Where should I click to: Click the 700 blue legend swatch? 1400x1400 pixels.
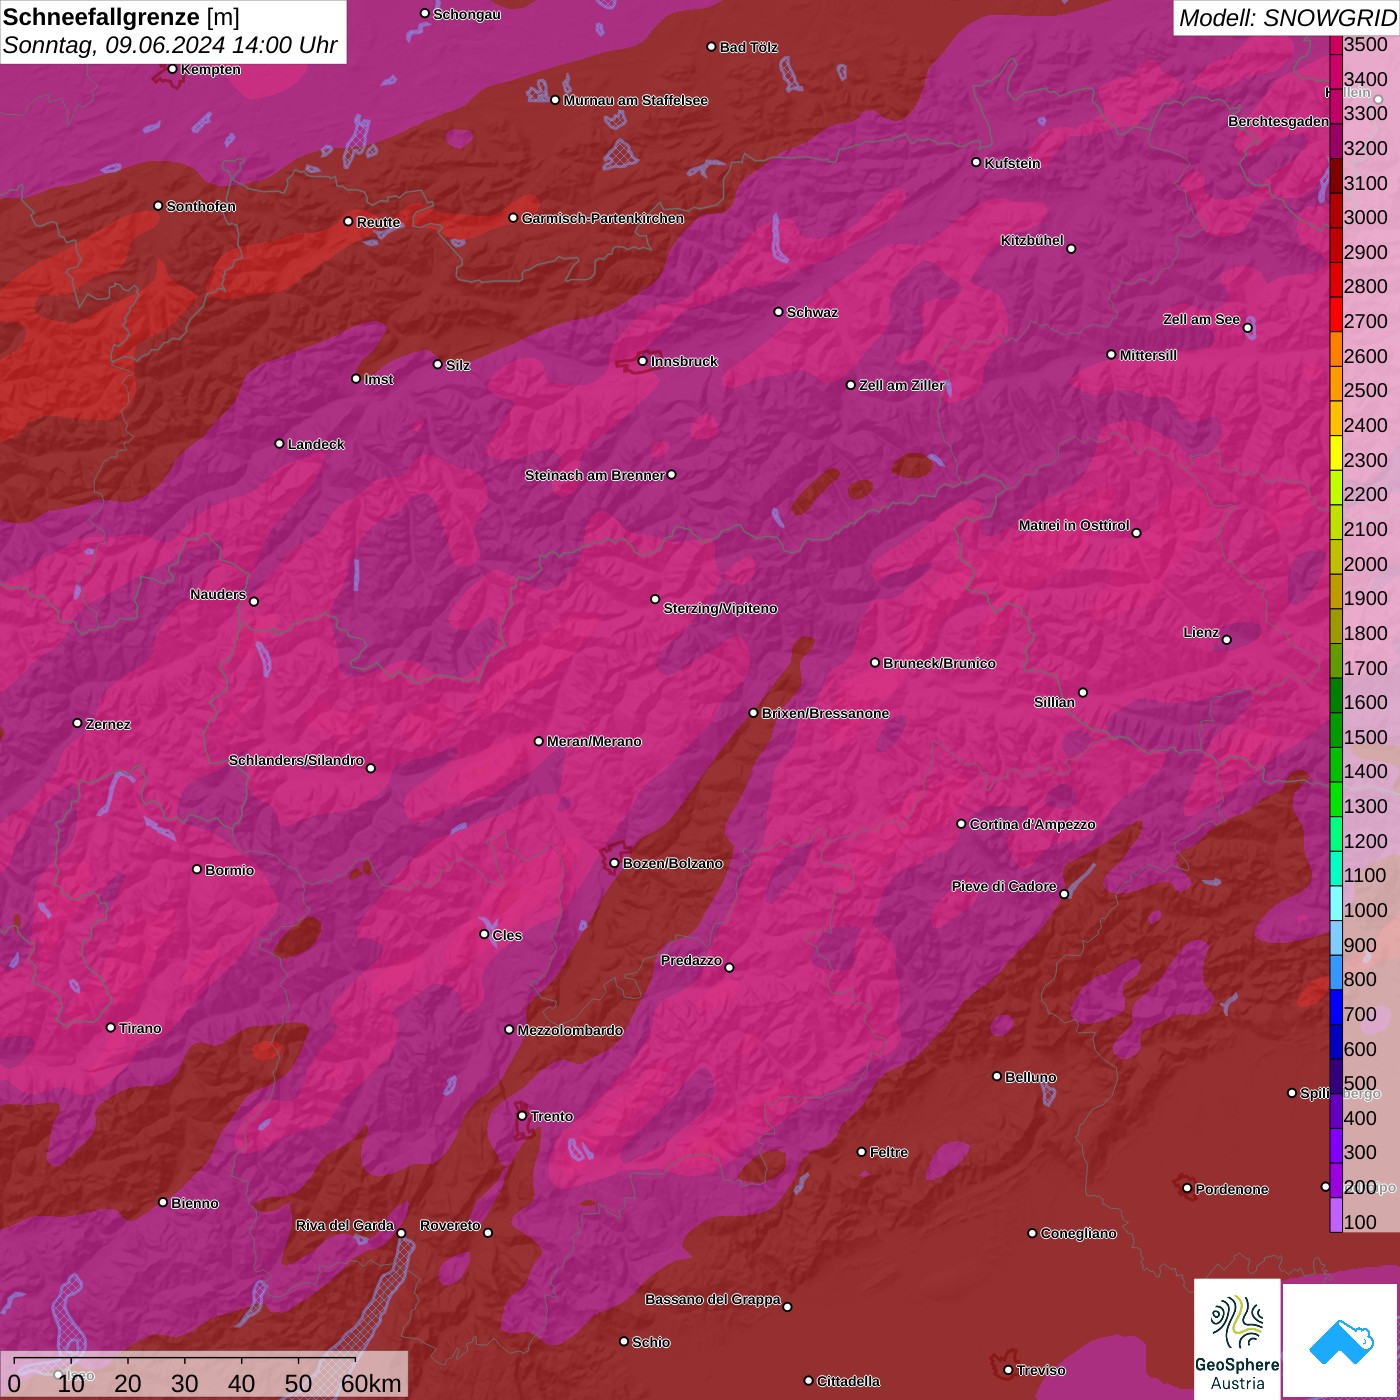(1336, 1008)
